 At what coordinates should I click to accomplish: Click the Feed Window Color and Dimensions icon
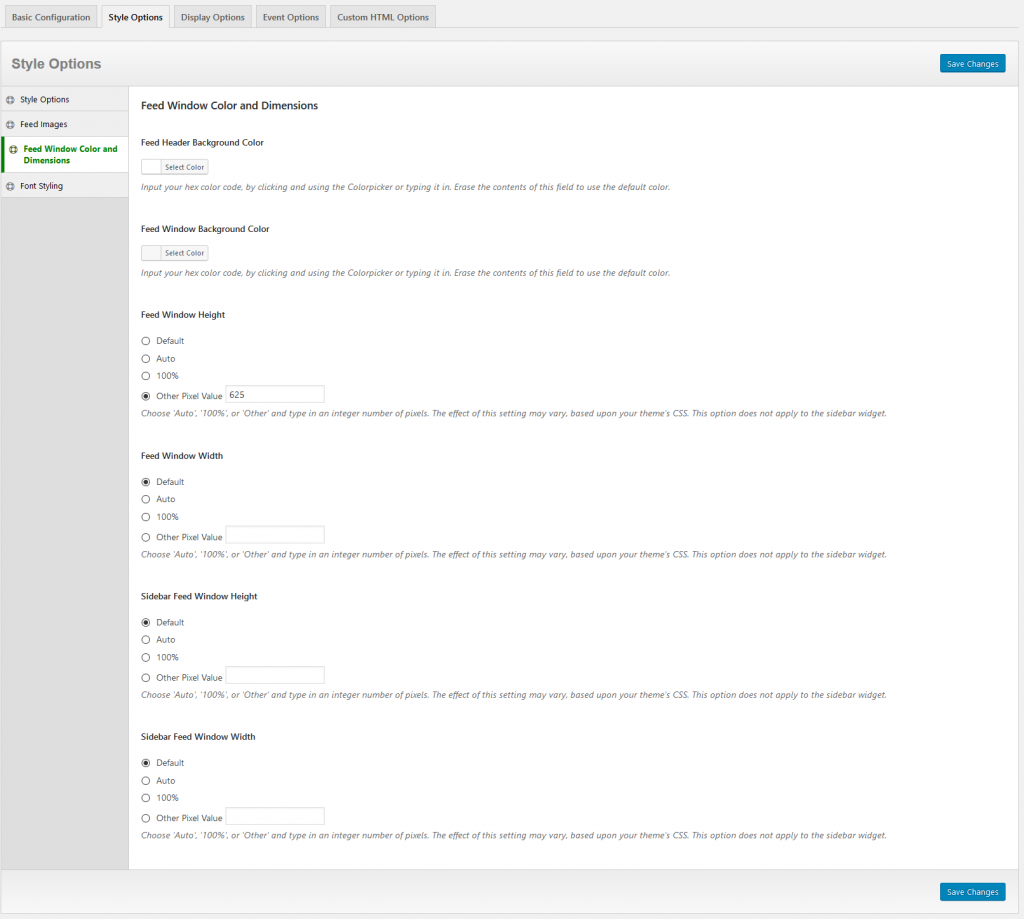click(x=13, y=150)
